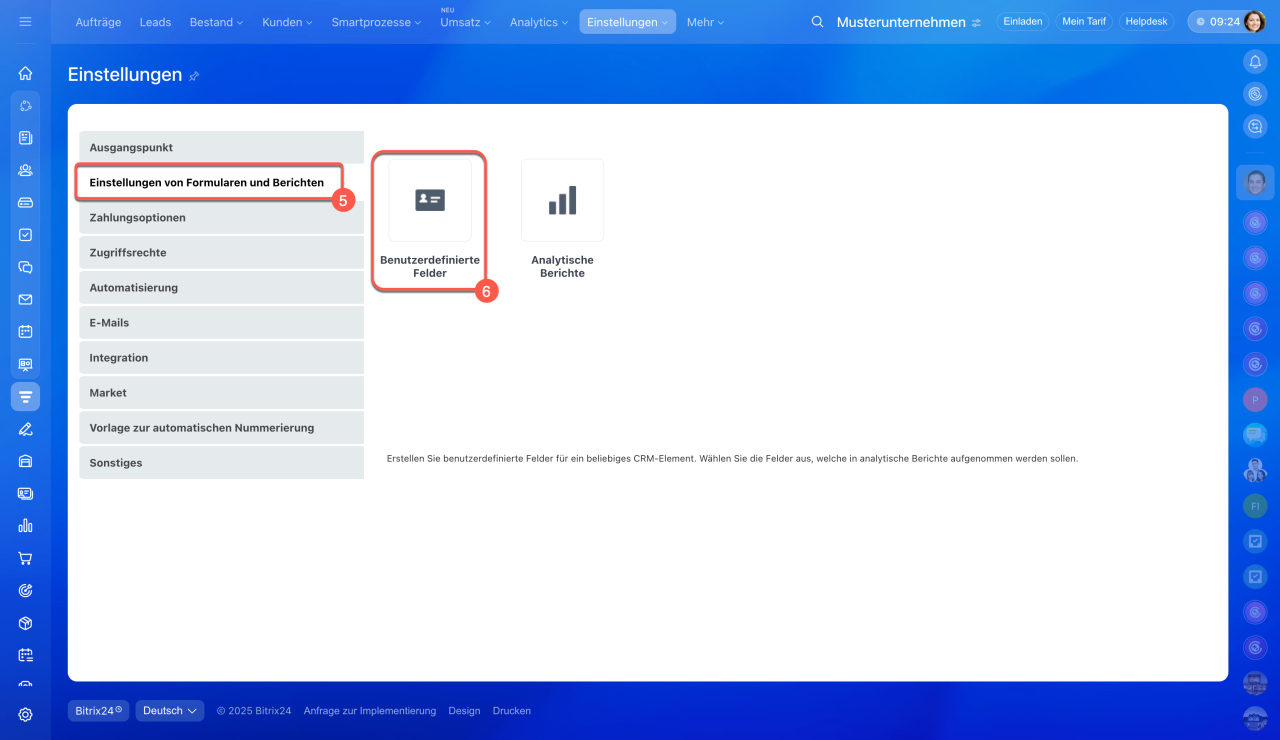
Task: Open the 'P' contact avatar in right panel
Action: pyautogui.click(x=1255, y=400)
